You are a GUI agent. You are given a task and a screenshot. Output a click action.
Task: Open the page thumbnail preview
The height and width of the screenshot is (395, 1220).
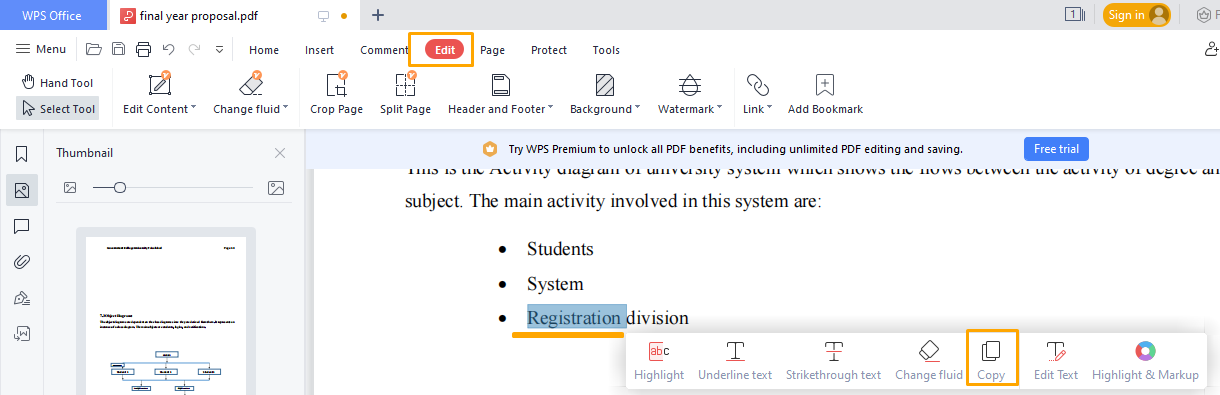coord(166,315)
